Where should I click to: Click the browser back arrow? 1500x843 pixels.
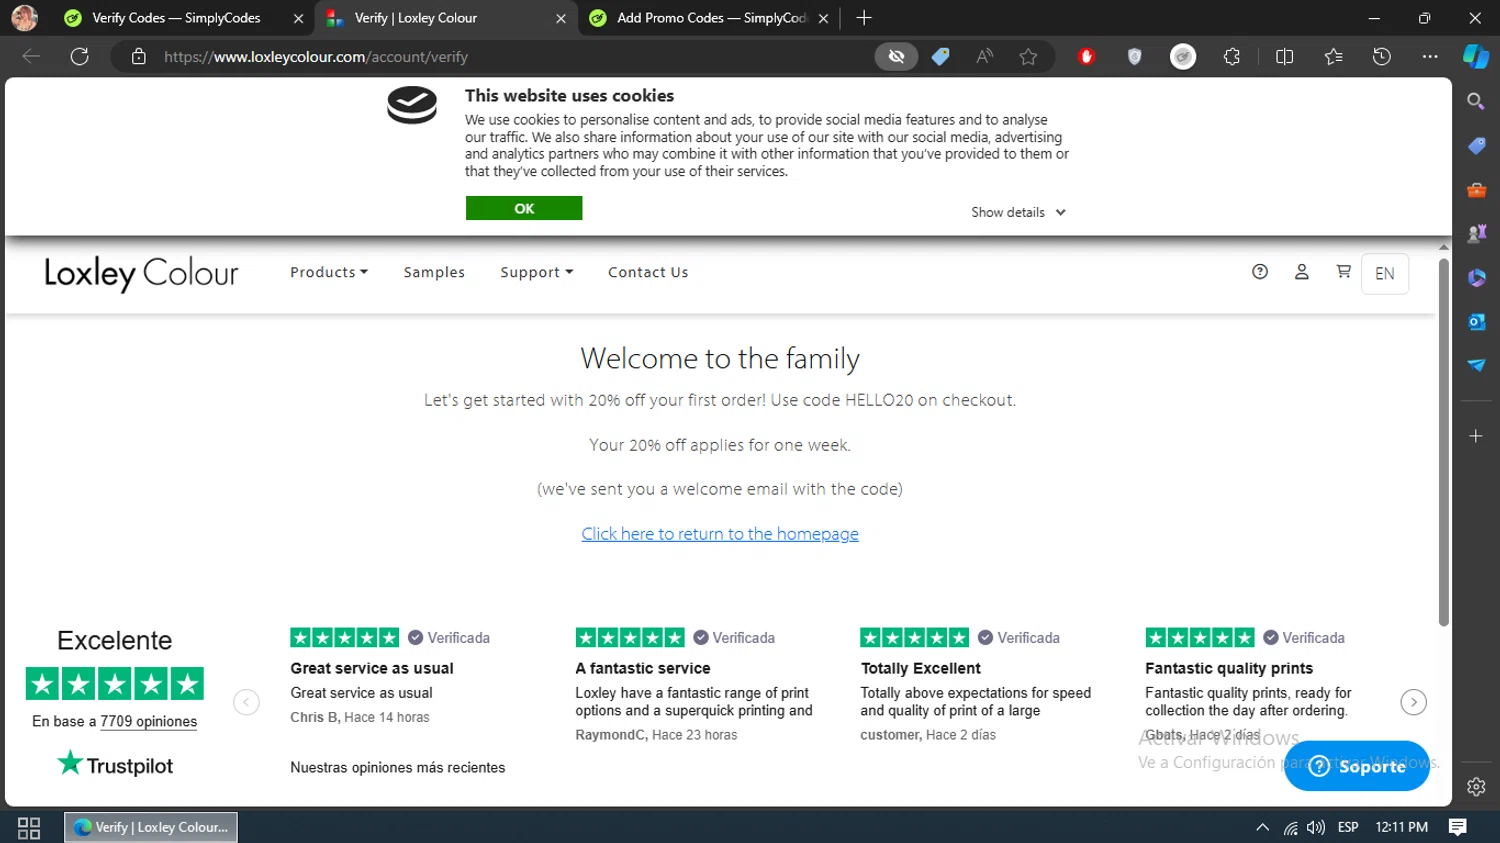31,57
